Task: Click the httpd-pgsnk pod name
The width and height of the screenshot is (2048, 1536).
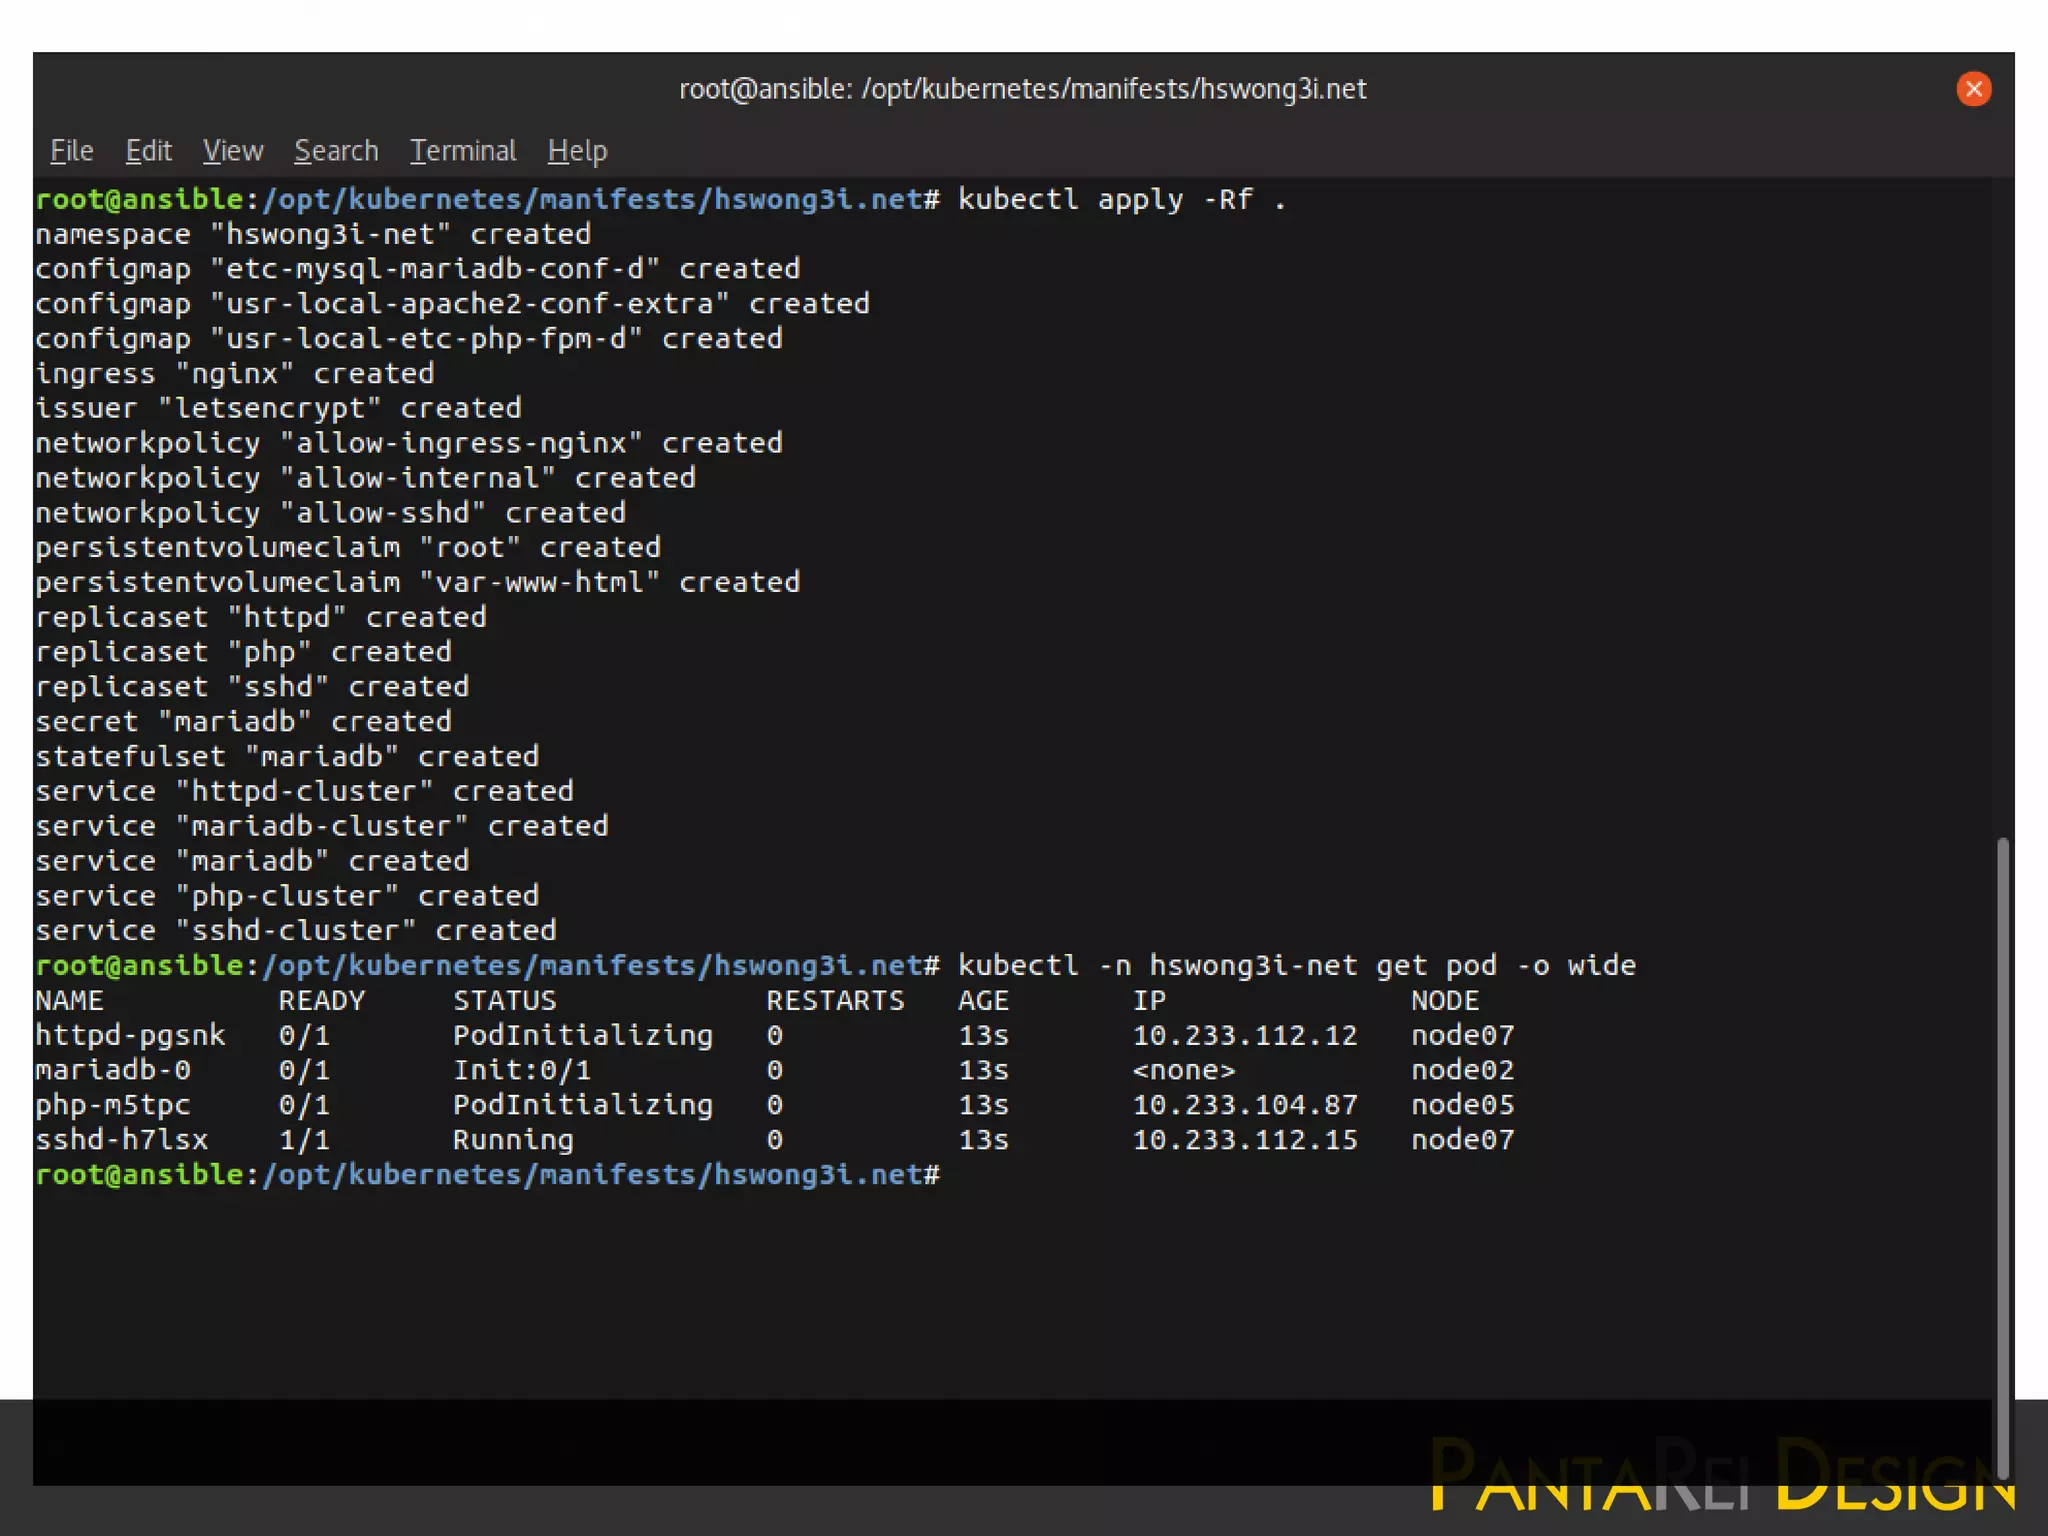Action: (130, 1035)
